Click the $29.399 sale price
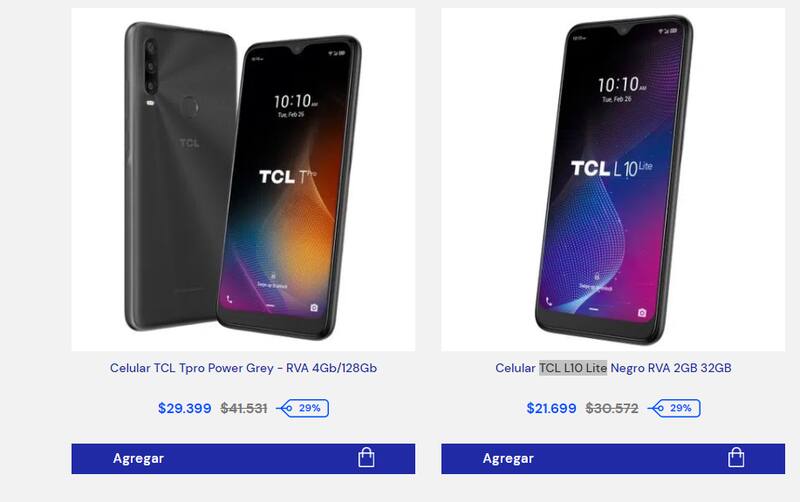The width and height of the screenshot is (800, 502). tap(185, 408)
